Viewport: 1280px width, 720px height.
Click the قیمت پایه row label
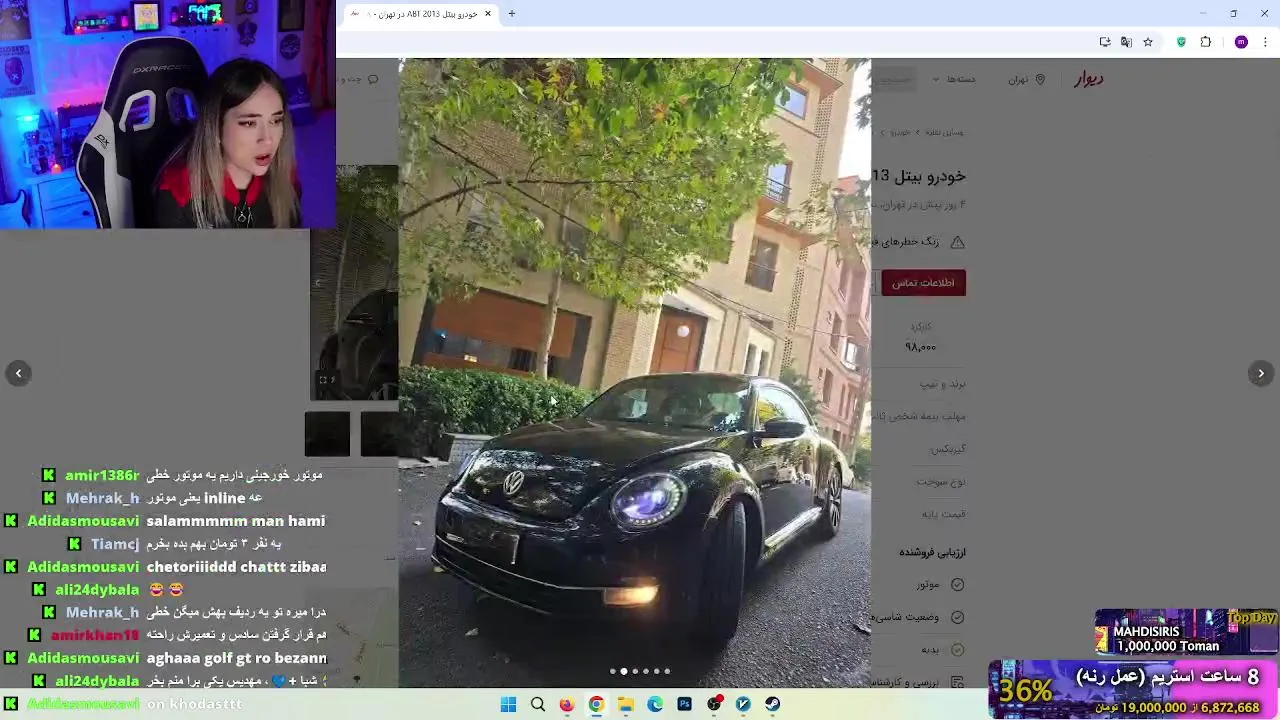943,514
